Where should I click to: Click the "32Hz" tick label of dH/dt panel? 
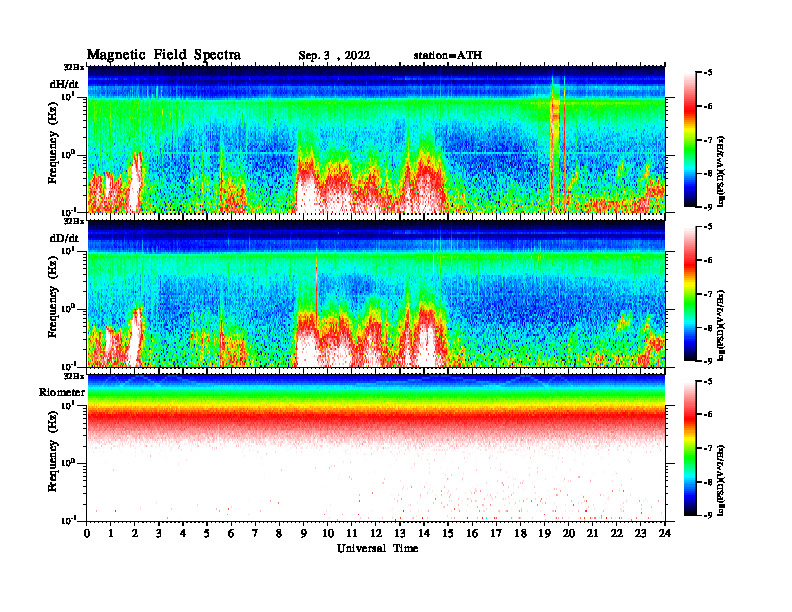(x=73, y=67)
